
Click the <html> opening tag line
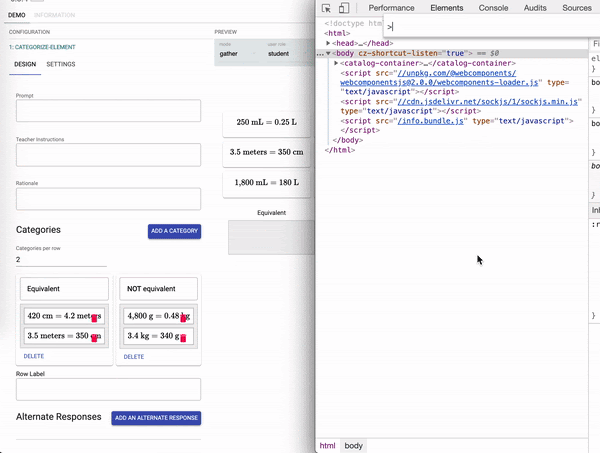[337, 33]
